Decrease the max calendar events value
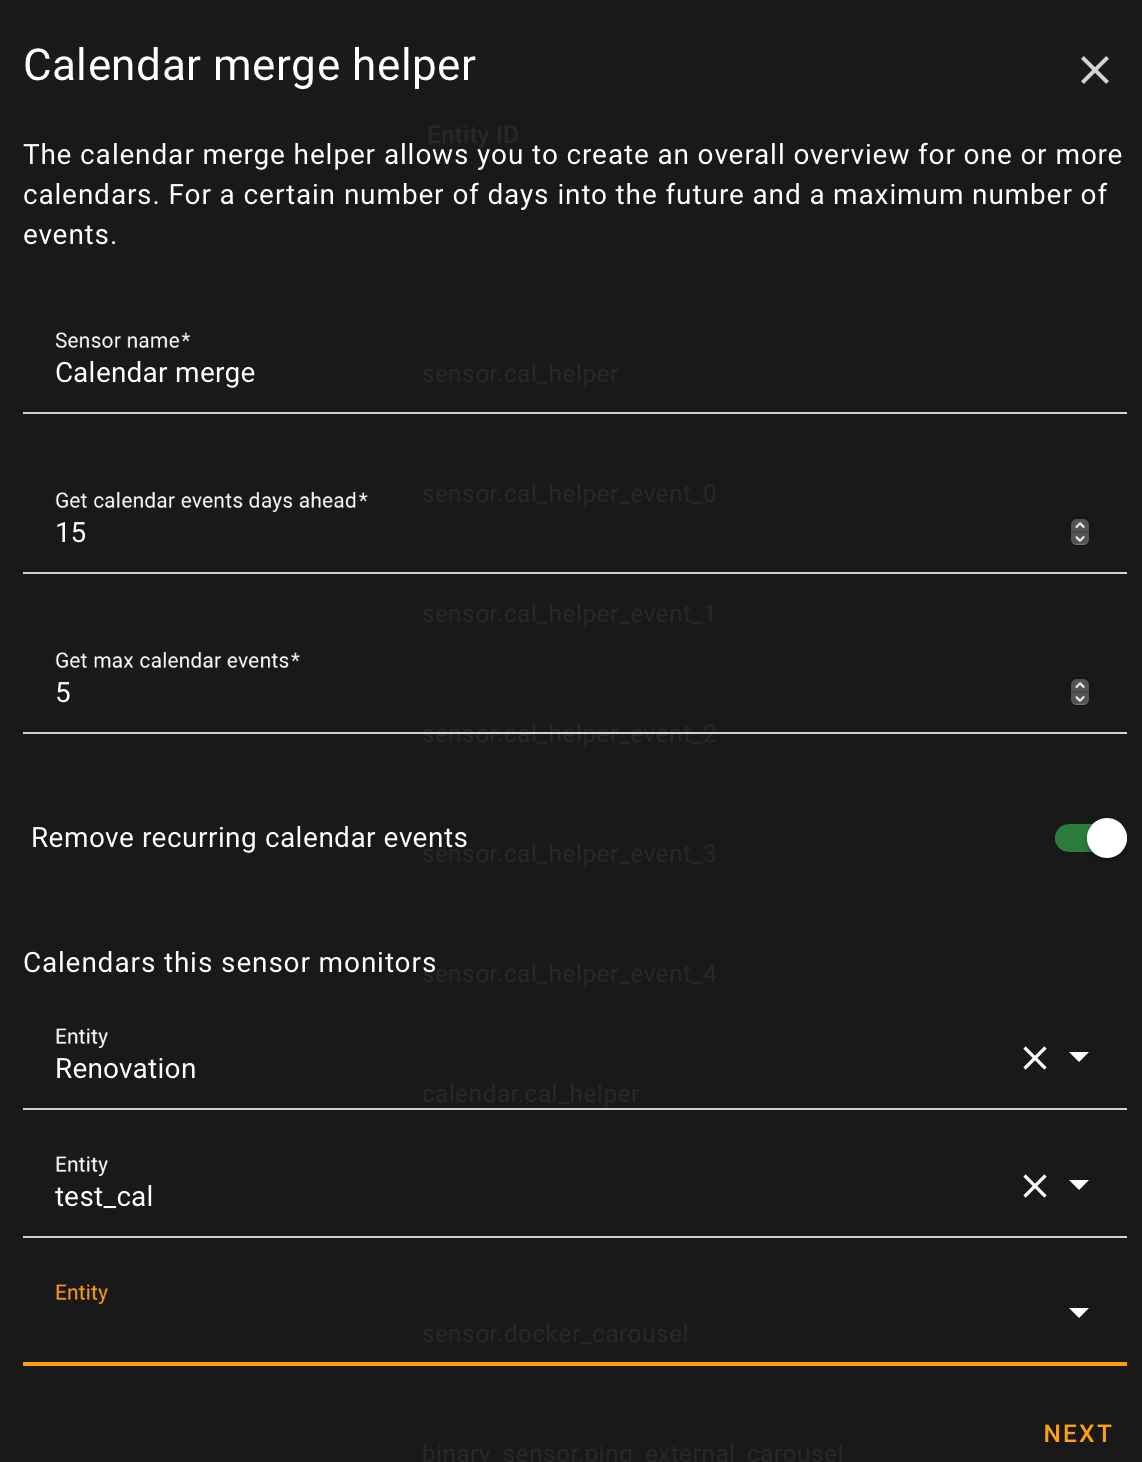 pos(1080,699)
